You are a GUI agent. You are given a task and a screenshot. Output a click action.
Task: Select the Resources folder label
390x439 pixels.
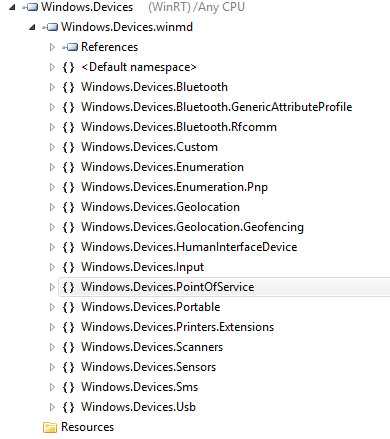[88, 427]
